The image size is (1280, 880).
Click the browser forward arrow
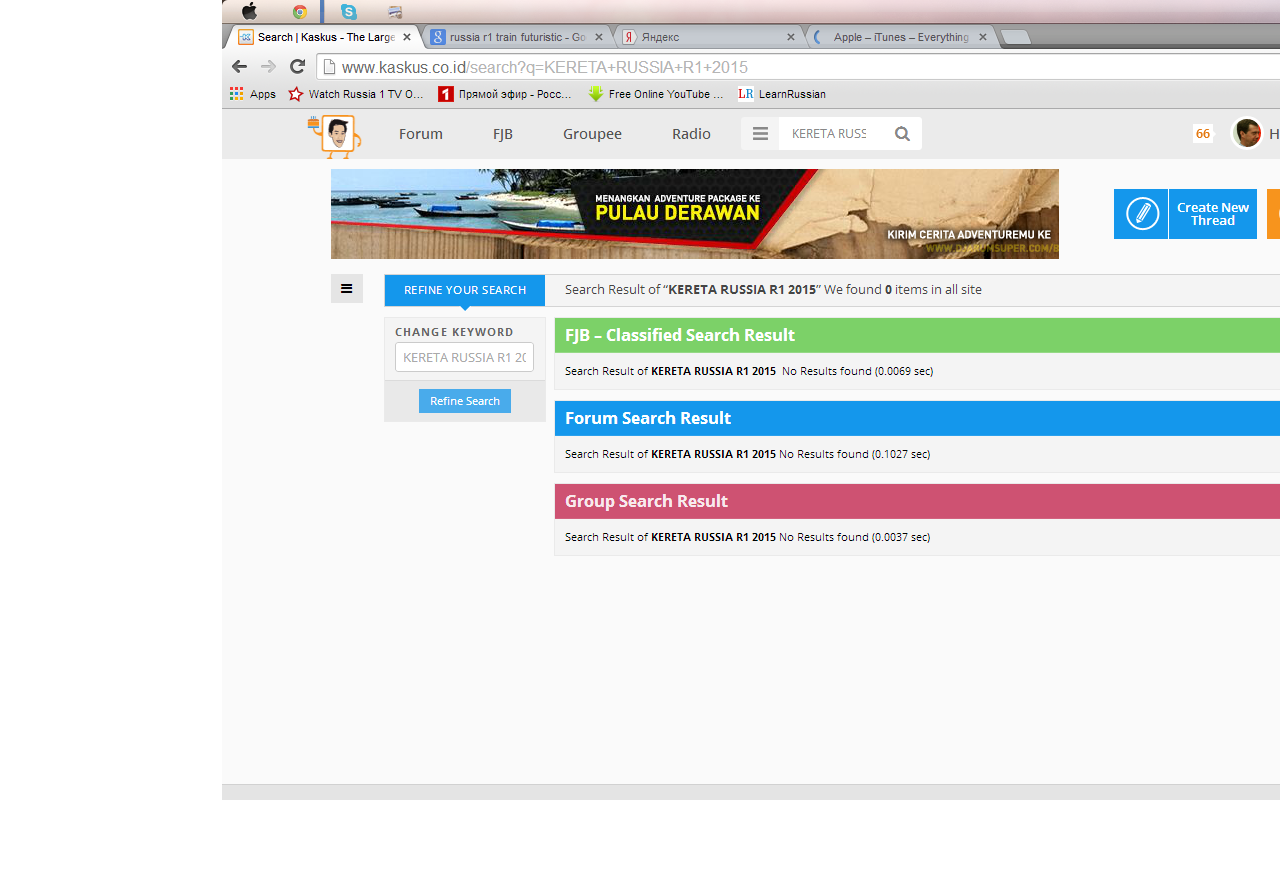268,67
